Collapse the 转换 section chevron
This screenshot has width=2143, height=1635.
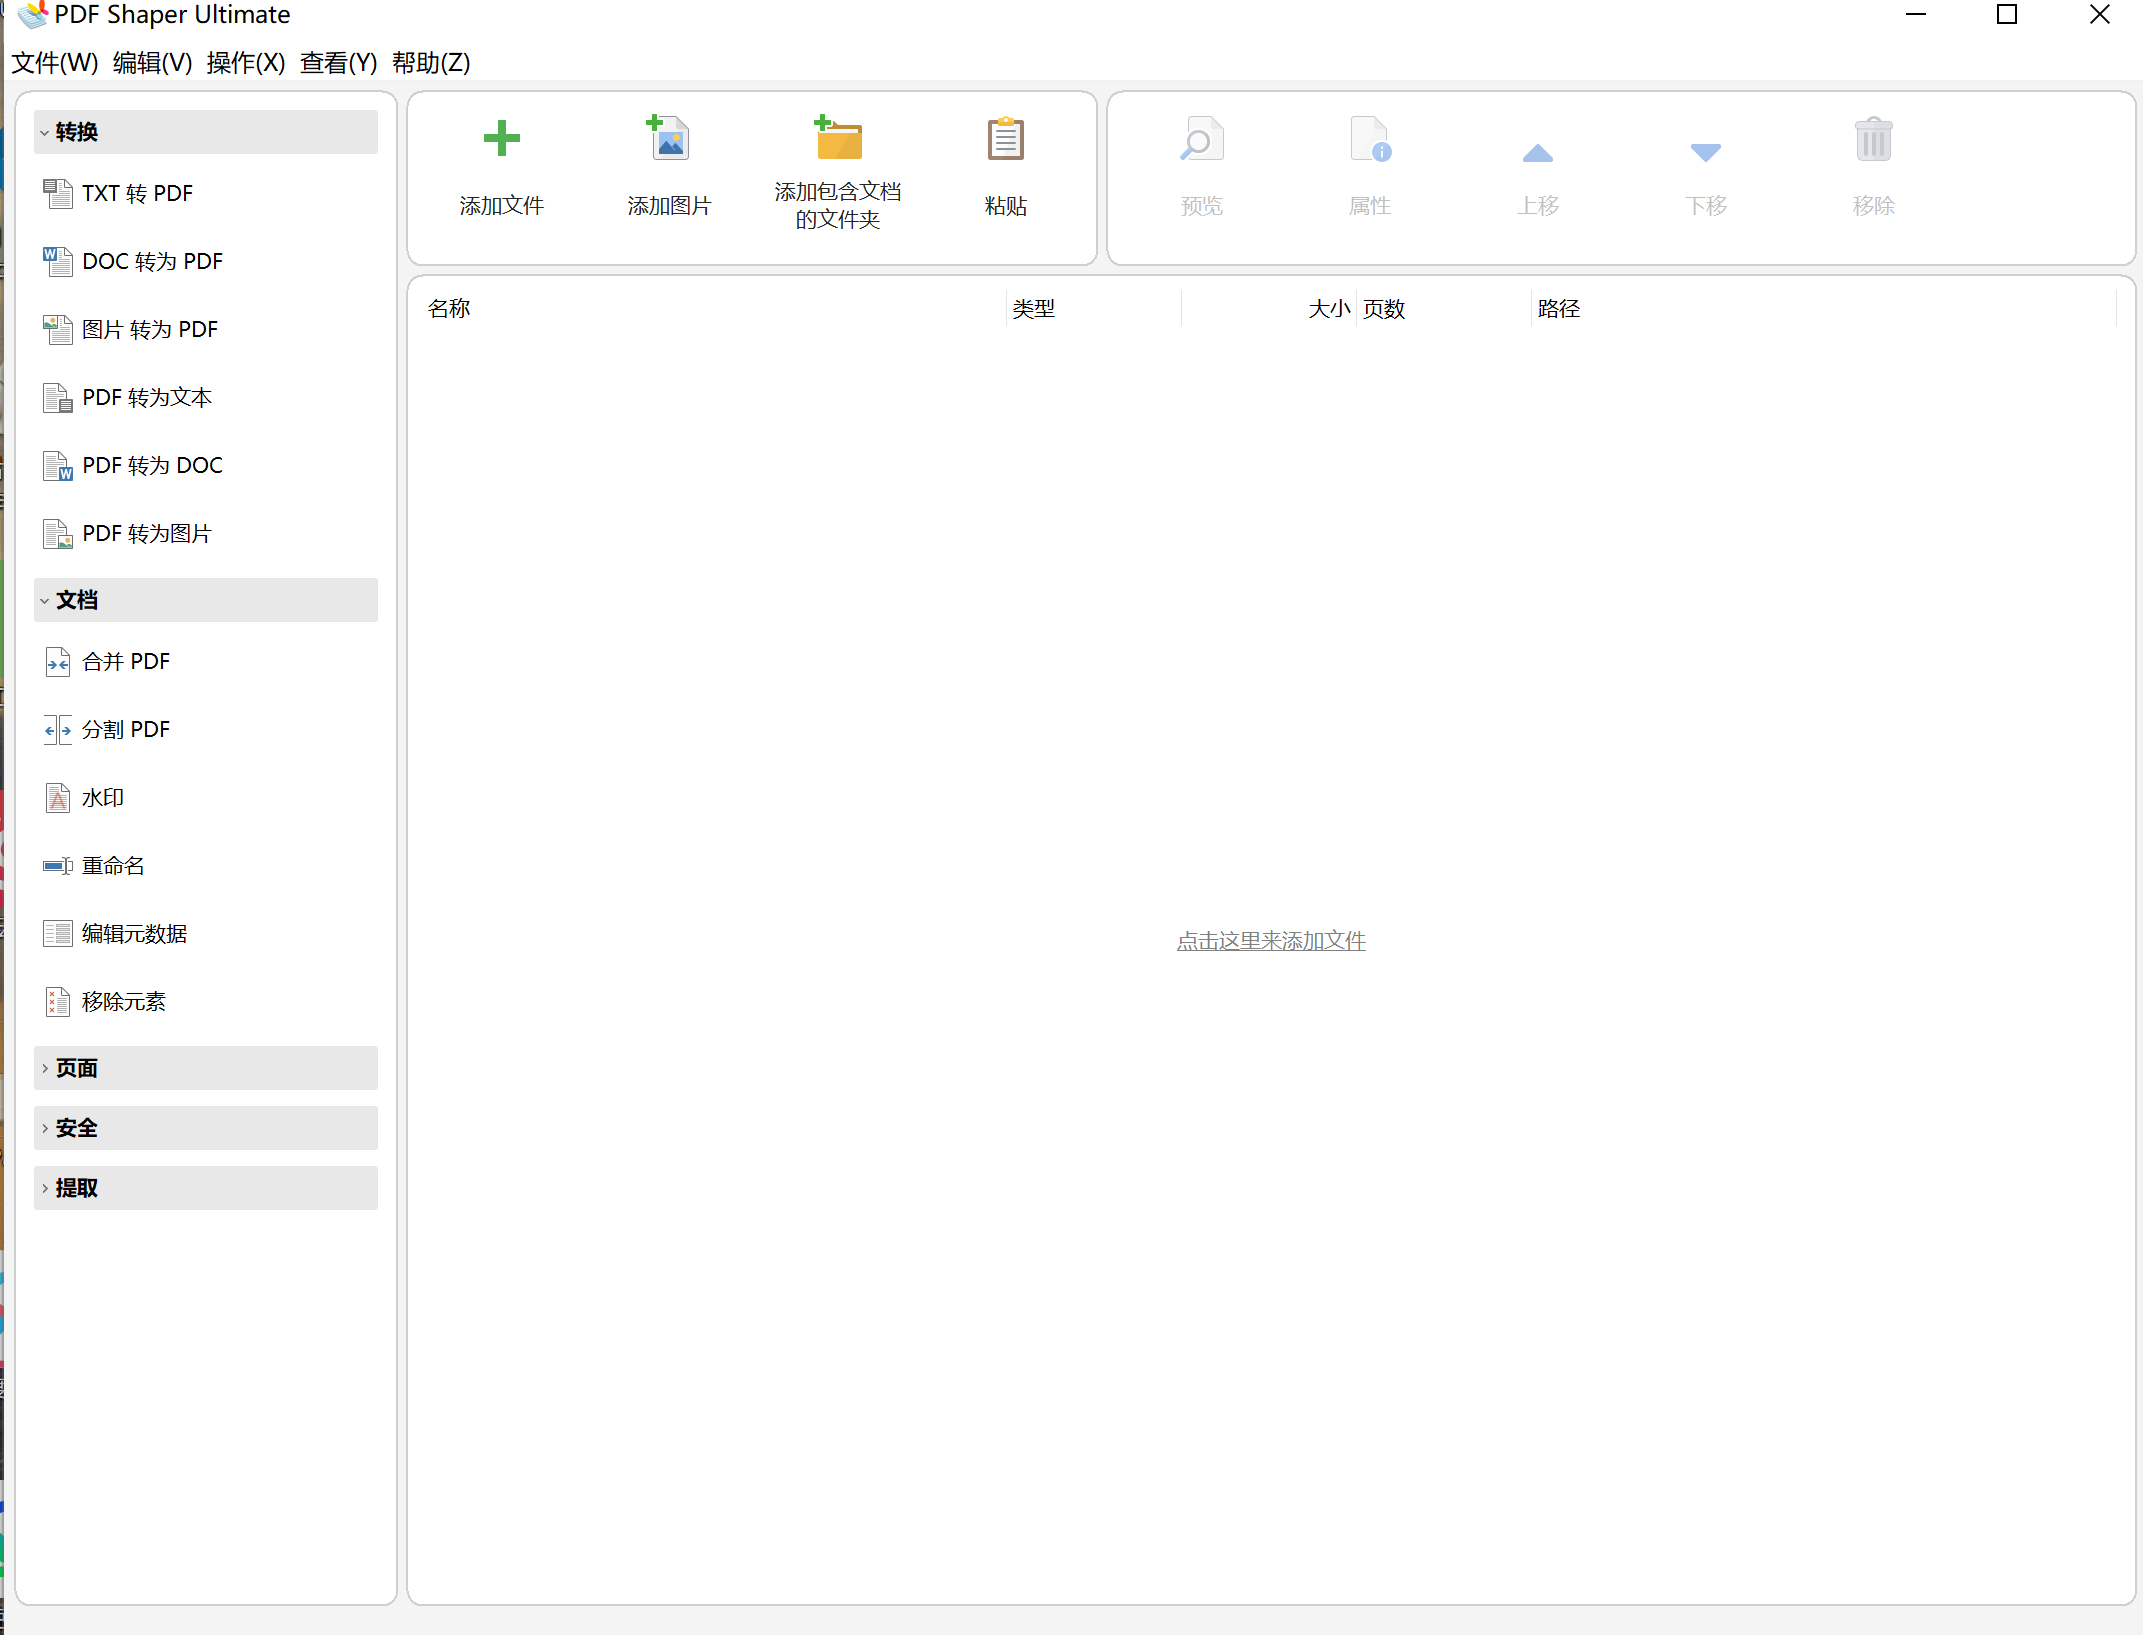tap(44, 132)
